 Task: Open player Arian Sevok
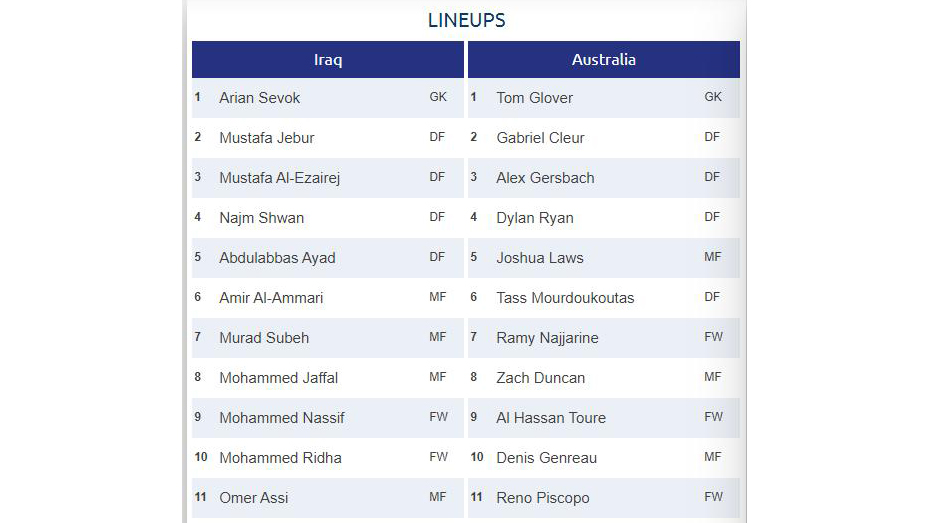pos(260,98)
